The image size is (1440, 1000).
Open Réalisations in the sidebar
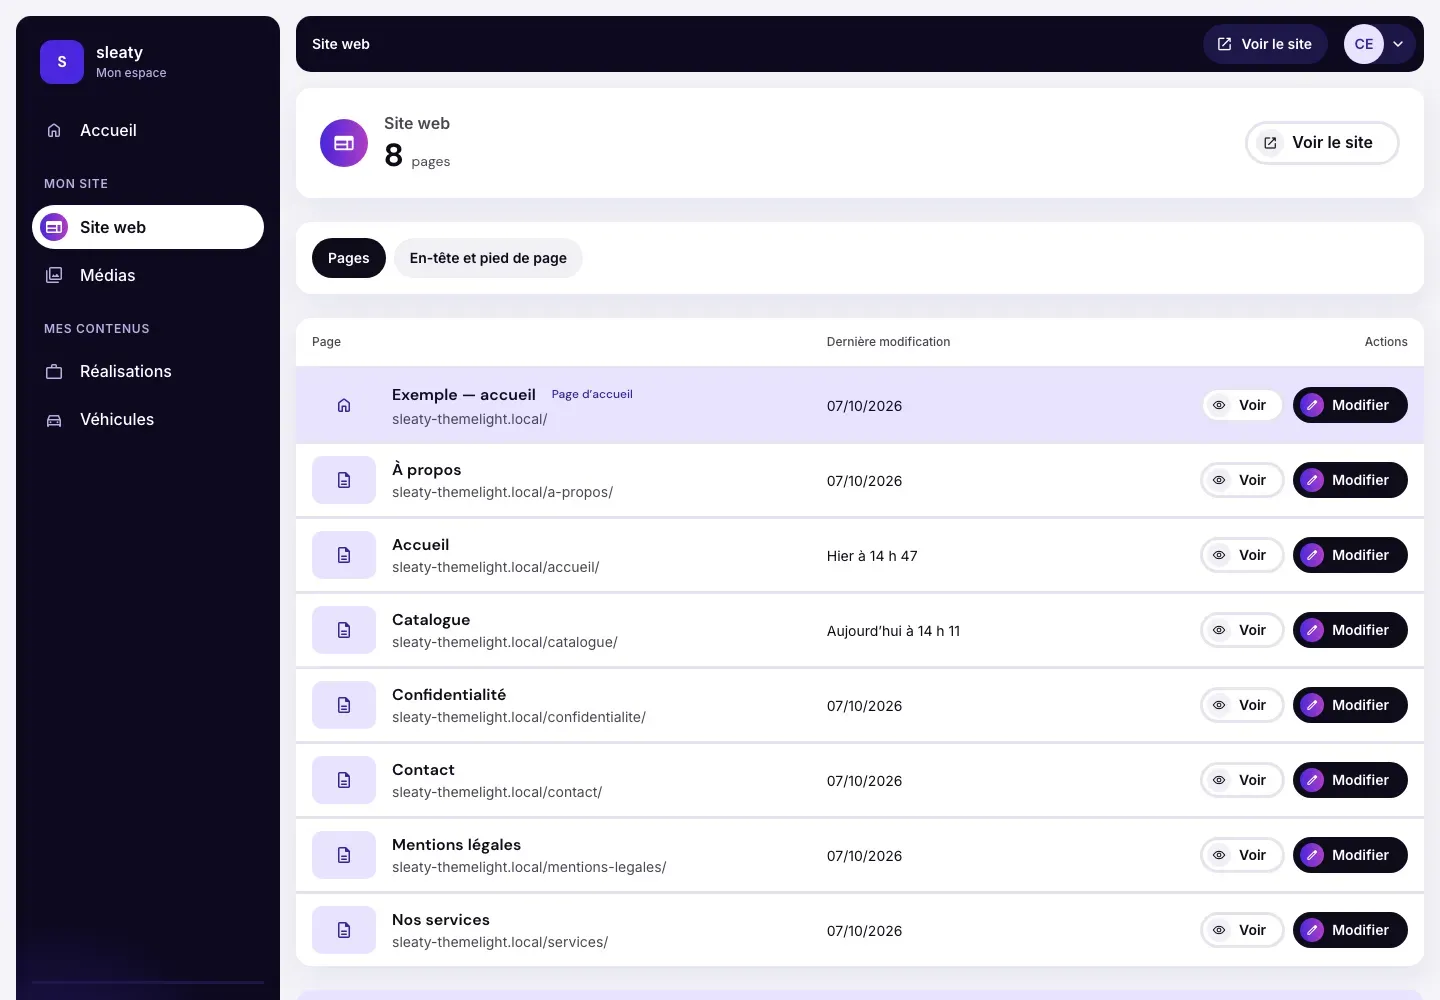148,371
